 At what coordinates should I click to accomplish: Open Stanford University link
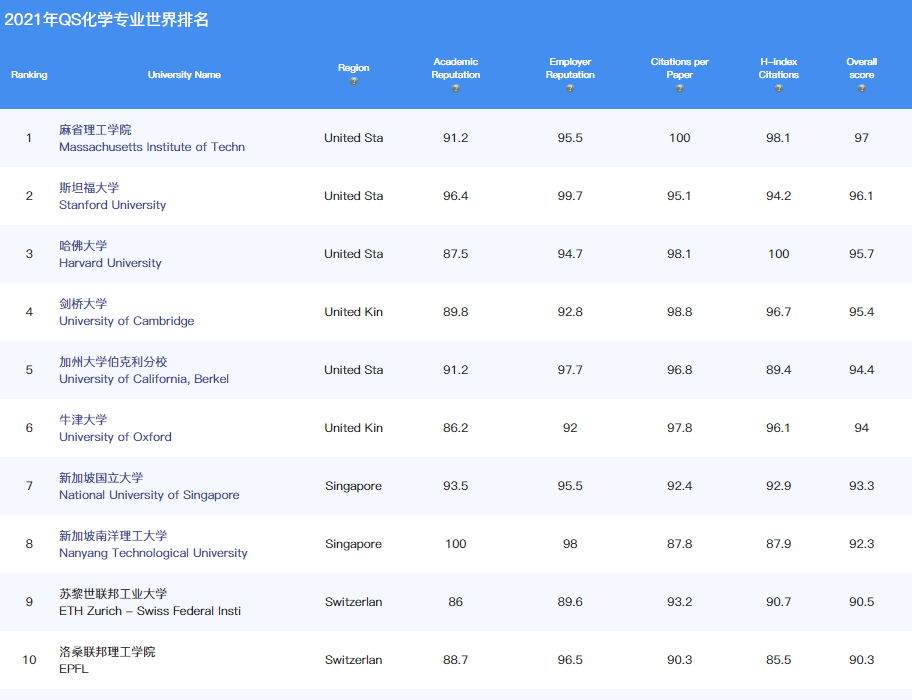[112, 205]
